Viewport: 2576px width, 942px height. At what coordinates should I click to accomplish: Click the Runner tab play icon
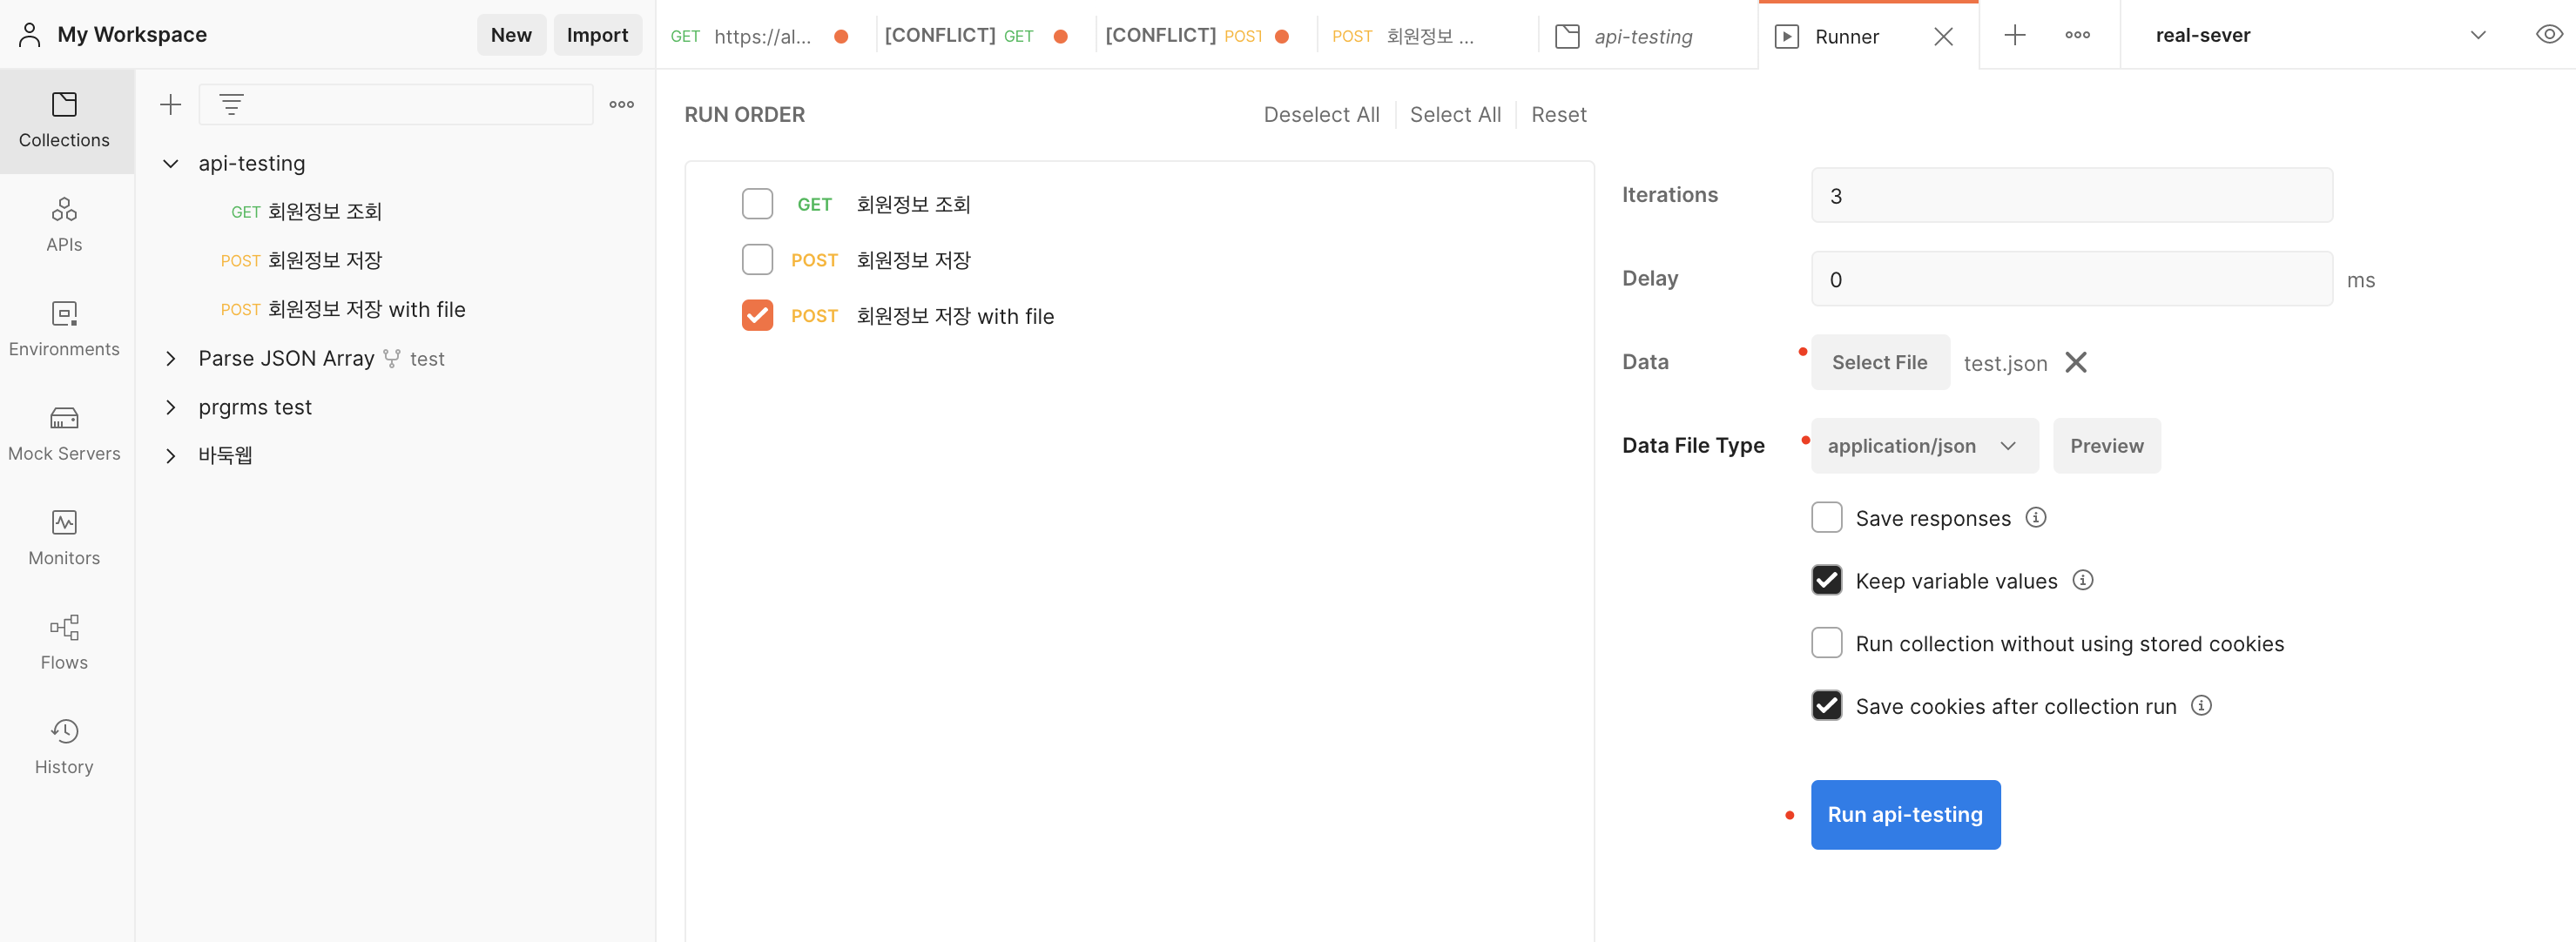pyautogui.click(x=1786, y=37)
